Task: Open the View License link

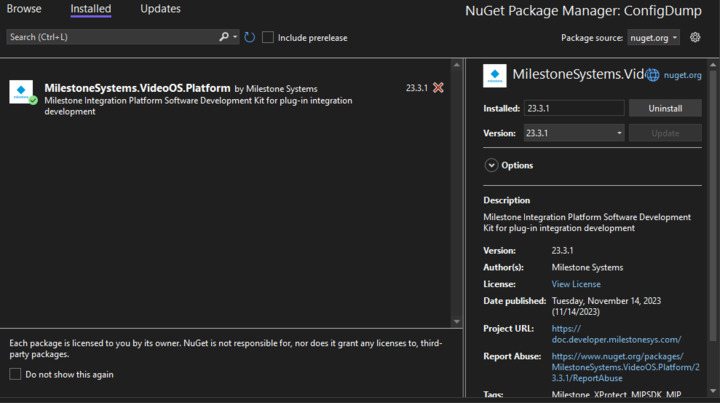Action: (x=574, y=284)
